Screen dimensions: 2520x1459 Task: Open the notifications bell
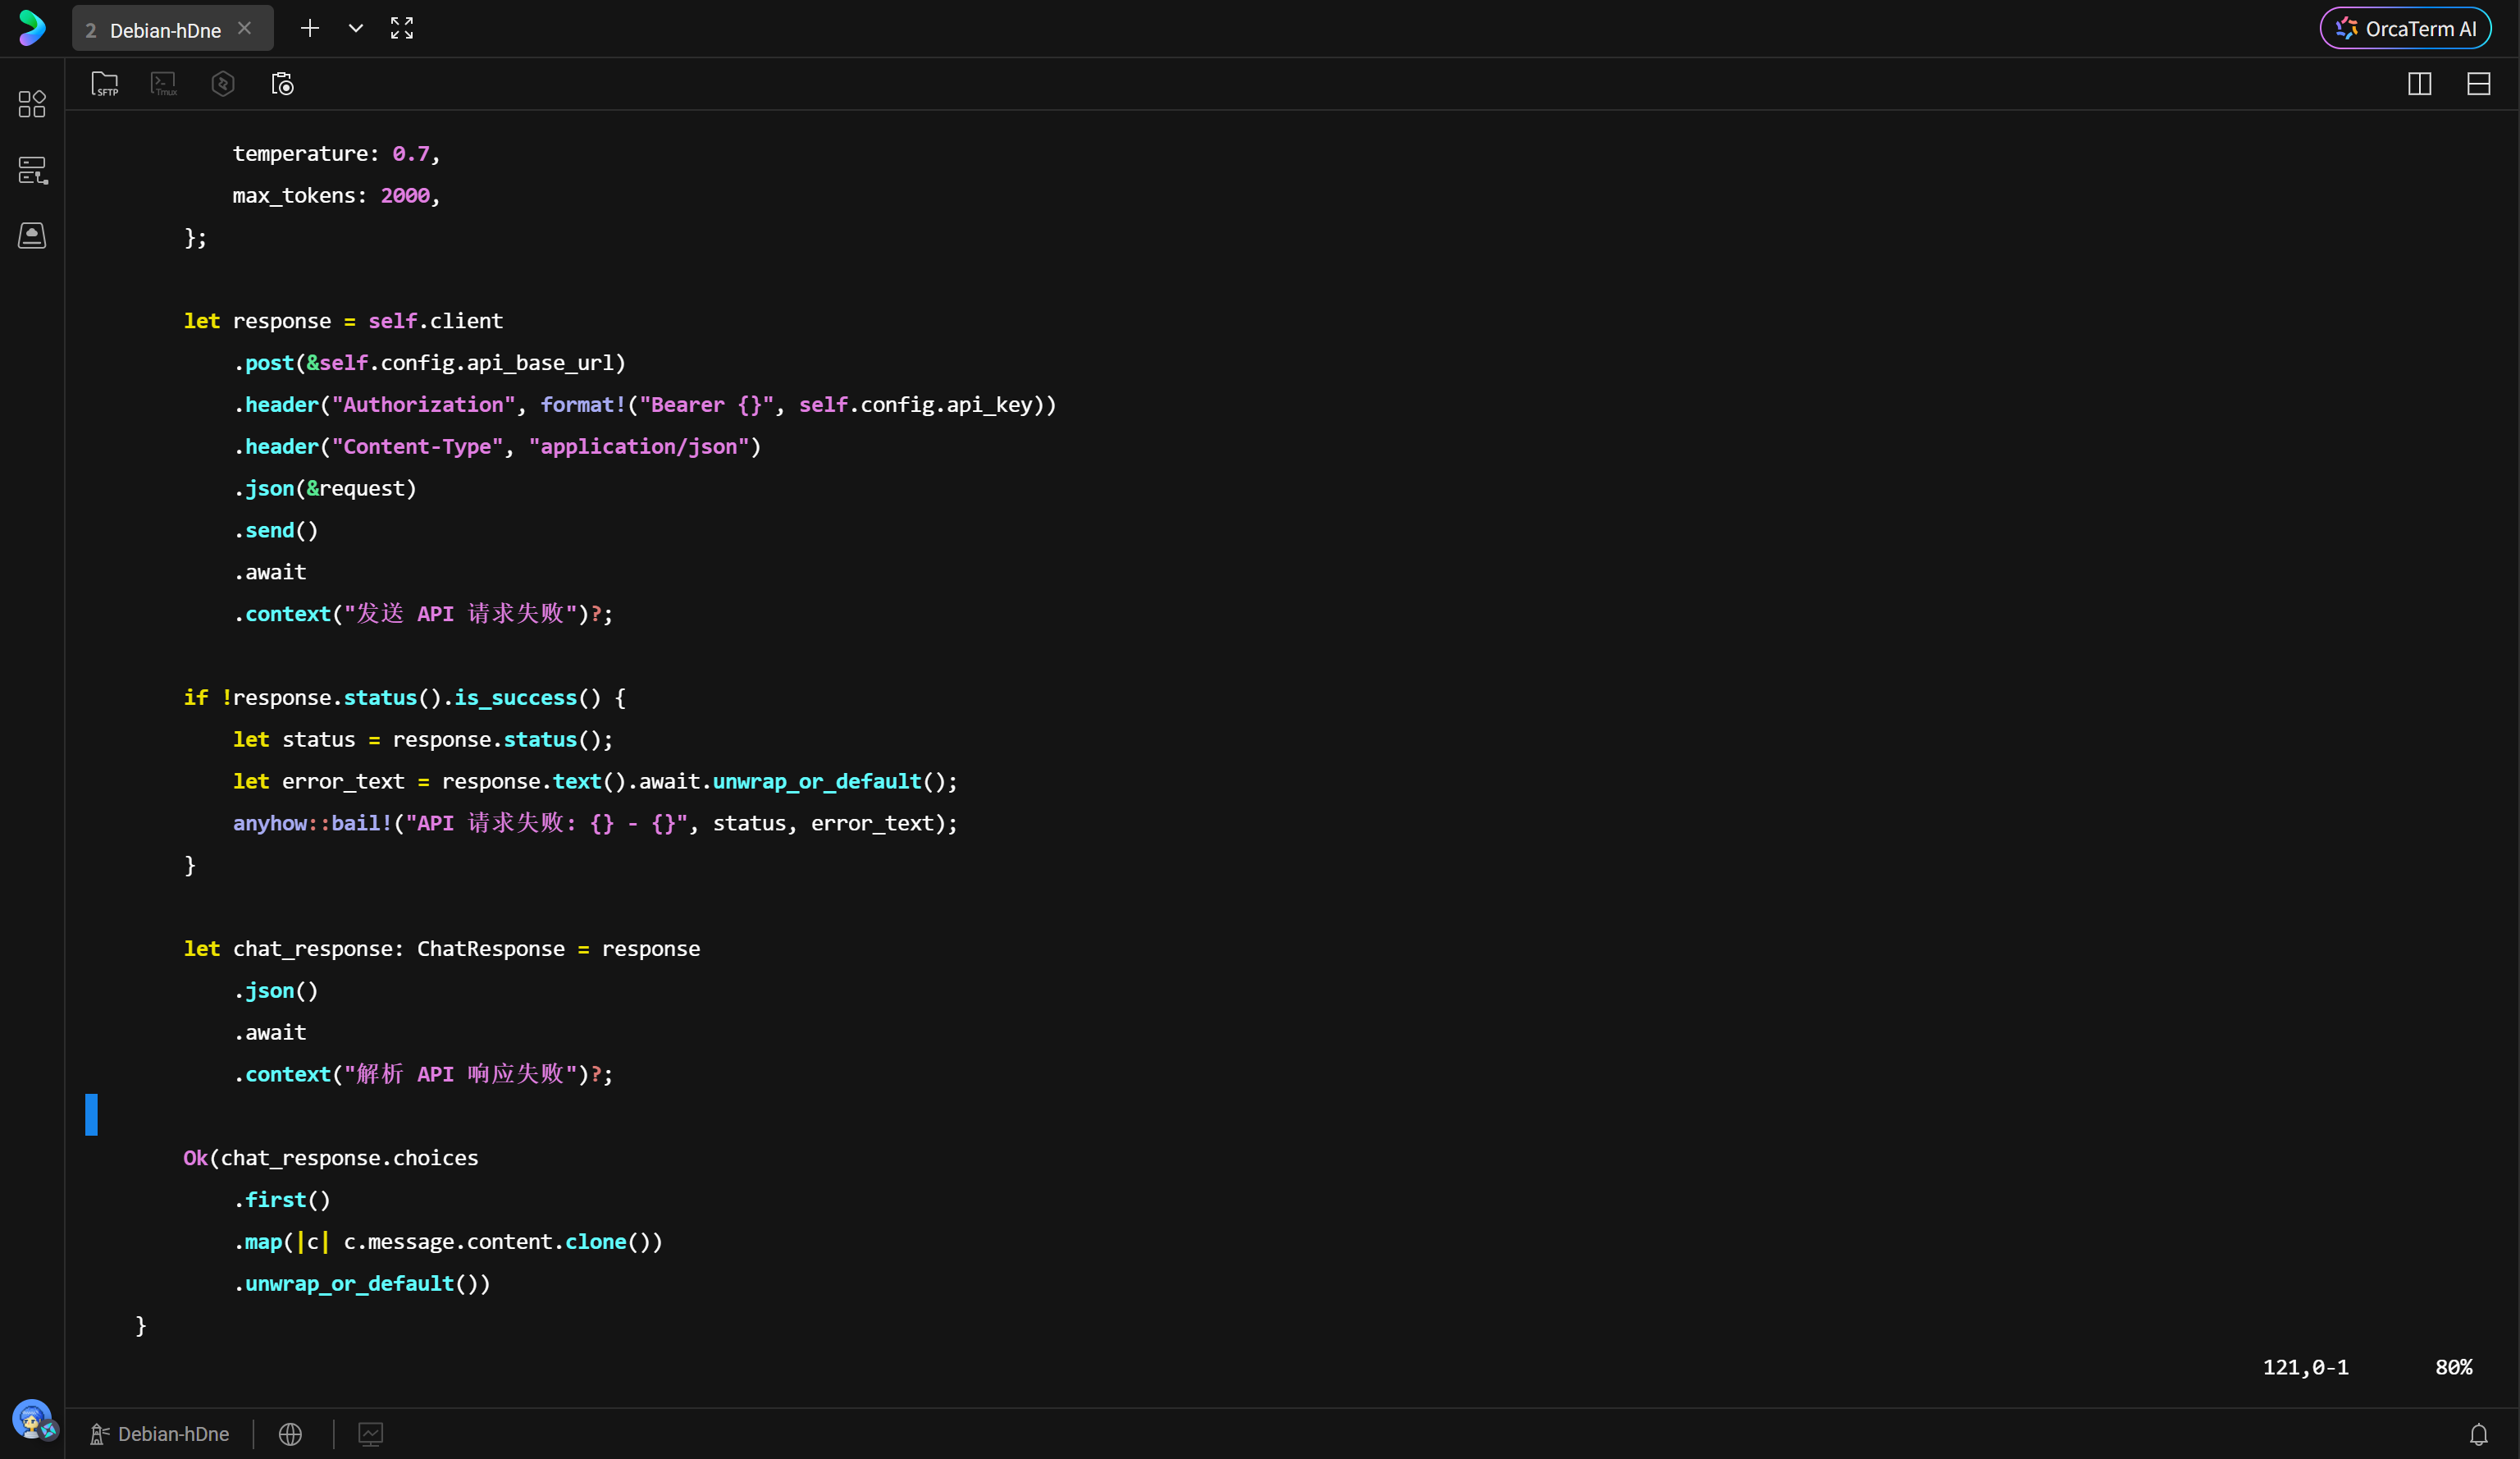[2478, 1434]
